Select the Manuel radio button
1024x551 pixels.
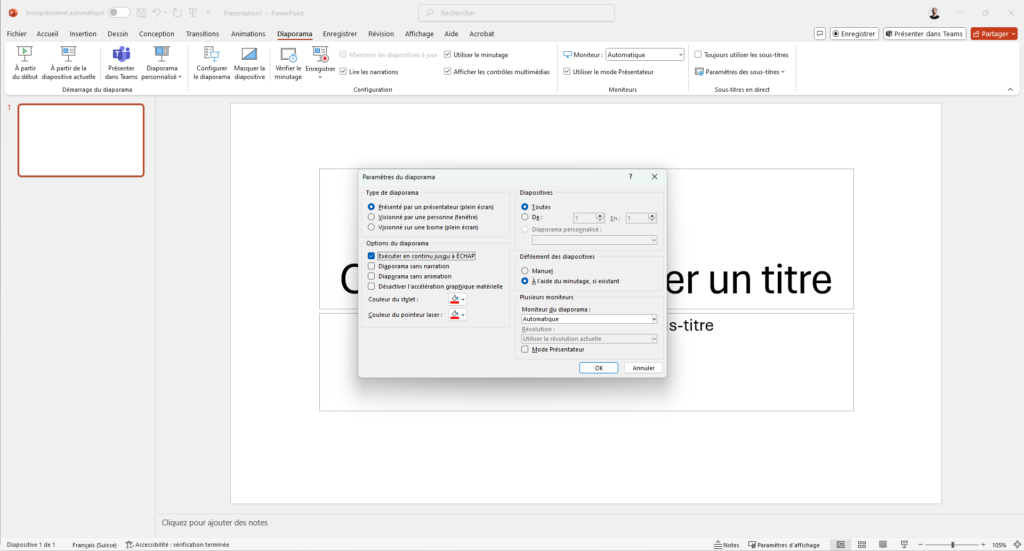524,270
